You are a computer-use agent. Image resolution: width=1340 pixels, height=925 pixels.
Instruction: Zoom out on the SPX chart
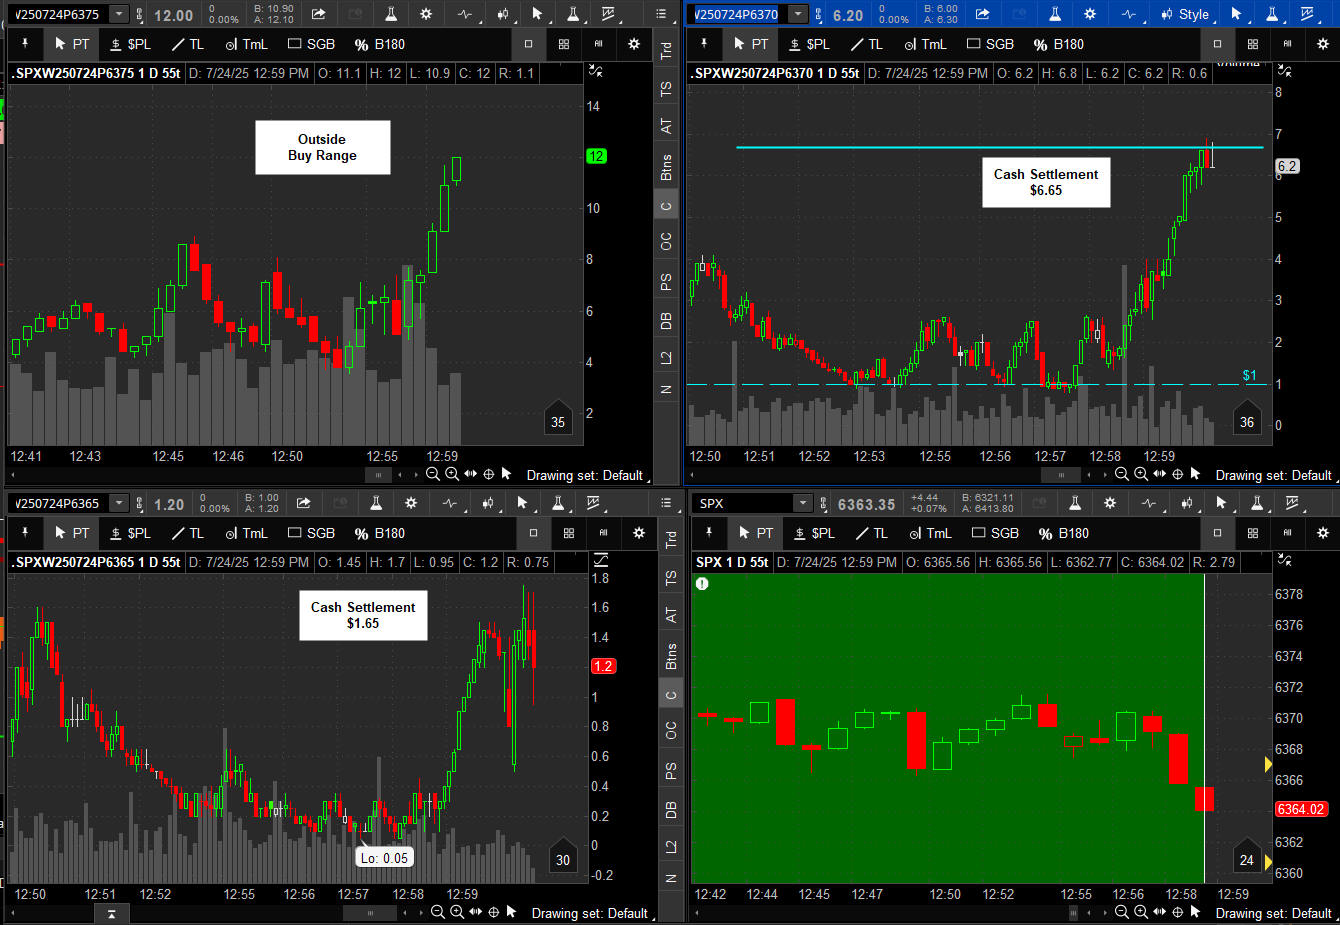(x=1122, y=912)
